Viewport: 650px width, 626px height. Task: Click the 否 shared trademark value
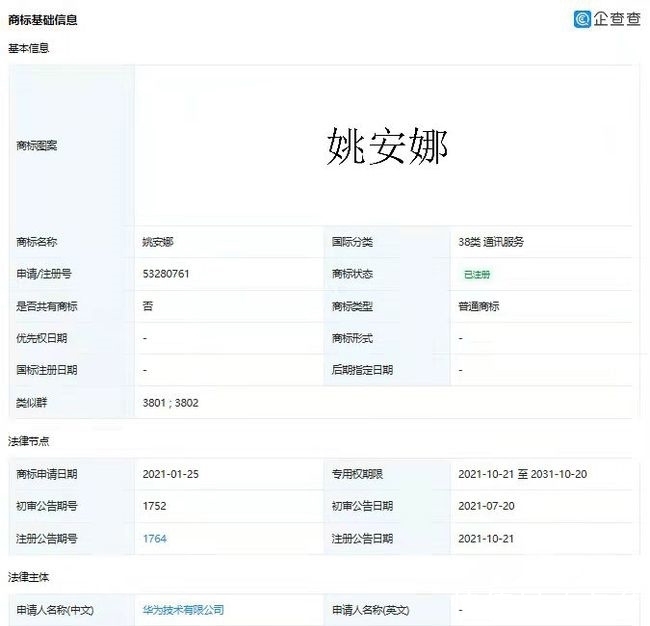(x=148, y=306)
